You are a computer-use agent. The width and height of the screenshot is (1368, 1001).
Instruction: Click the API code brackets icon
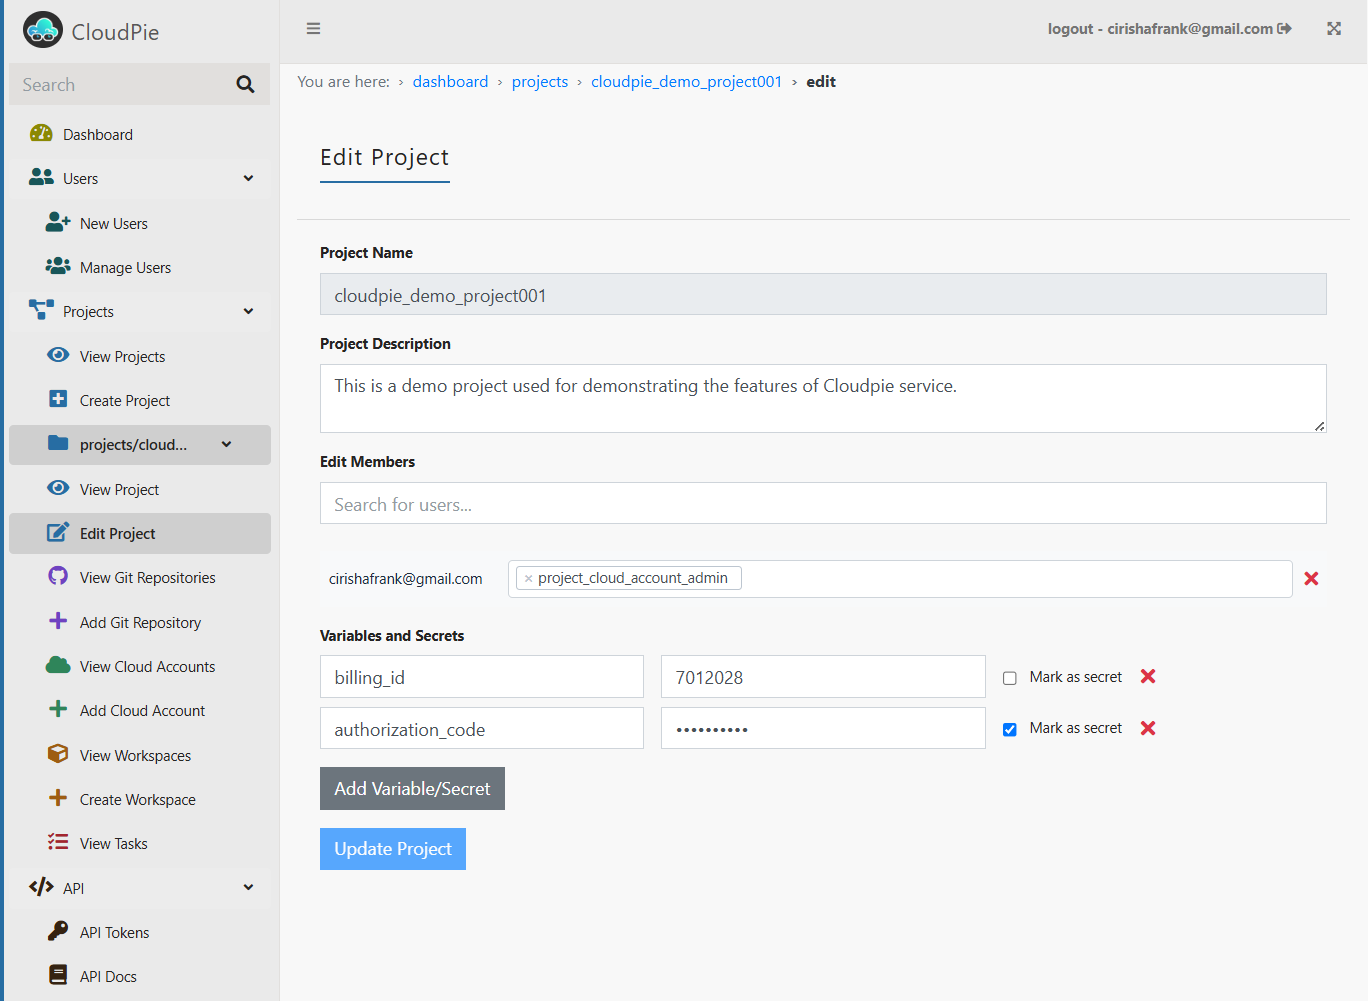point(41,887)
